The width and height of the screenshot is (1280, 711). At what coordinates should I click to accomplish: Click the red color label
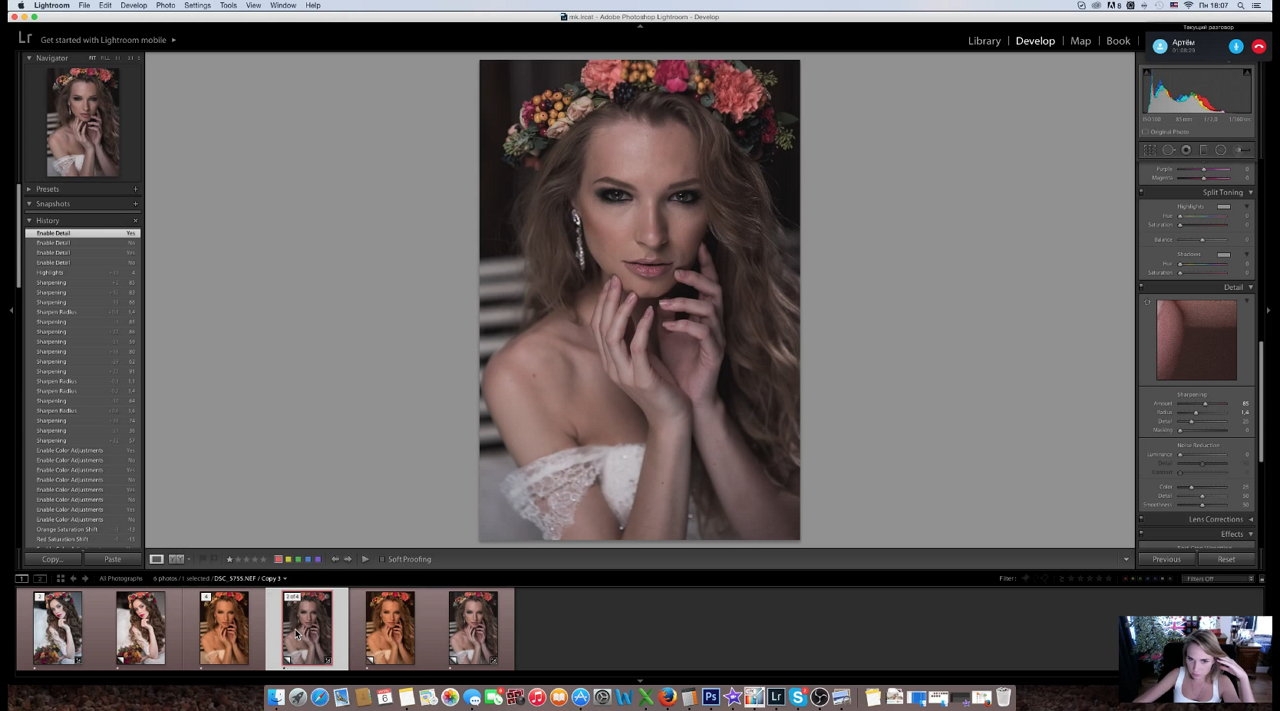(x=278, y=559)
